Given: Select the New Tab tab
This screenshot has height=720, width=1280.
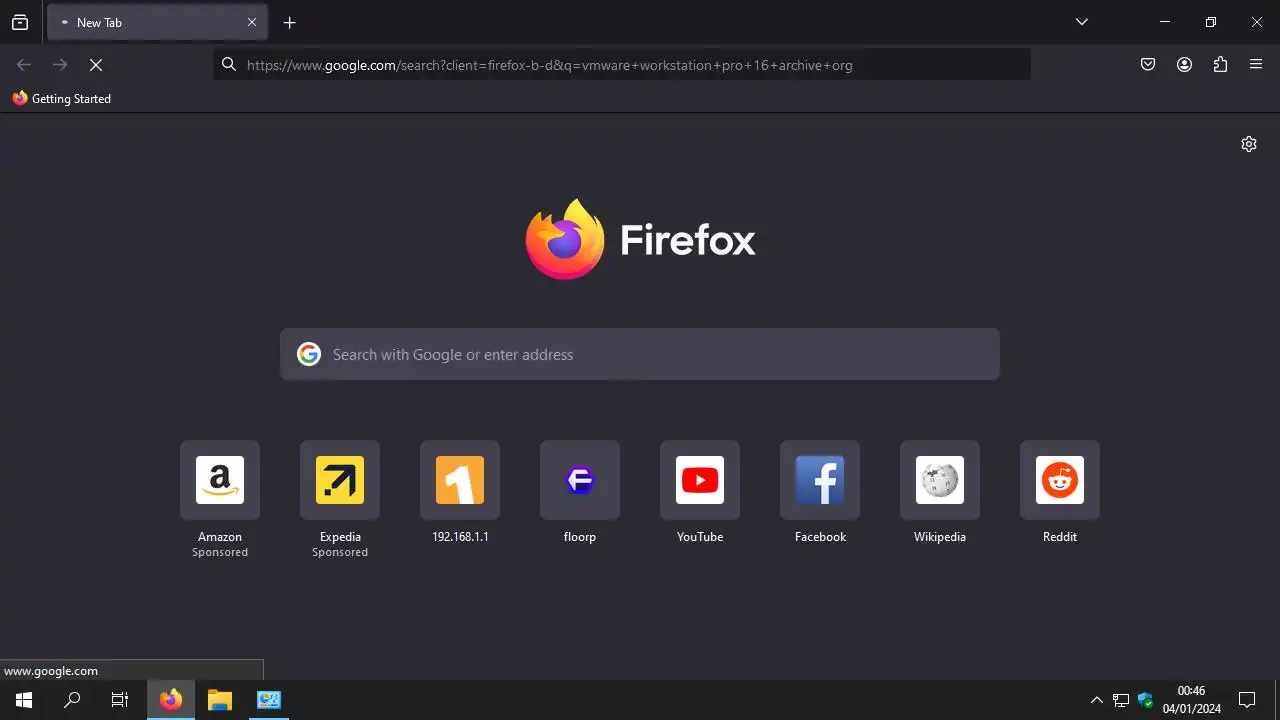Looking at the screenshot, I should pos(157,22).
